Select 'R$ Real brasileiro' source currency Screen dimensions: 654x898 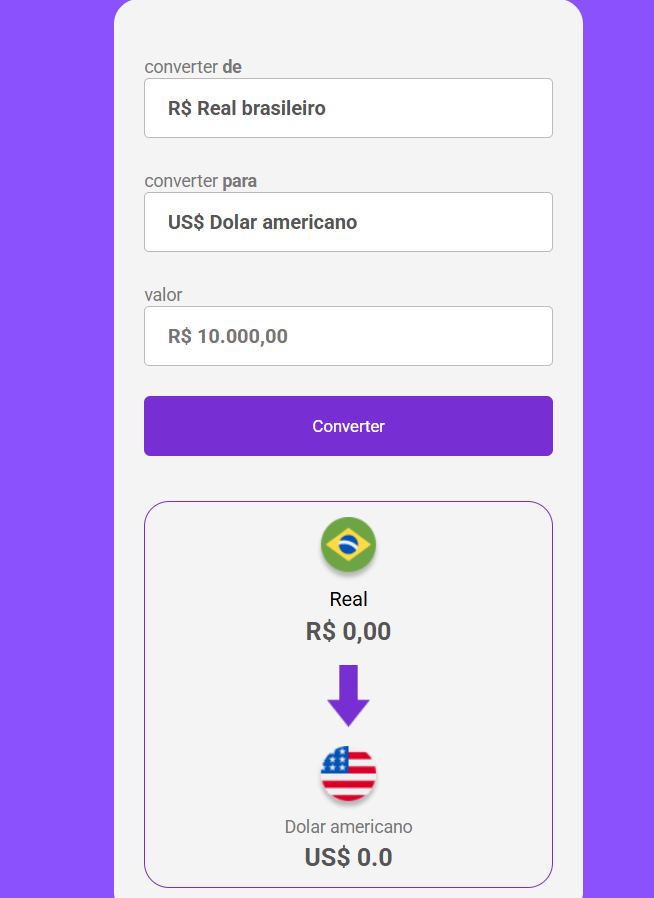point(348,108)
